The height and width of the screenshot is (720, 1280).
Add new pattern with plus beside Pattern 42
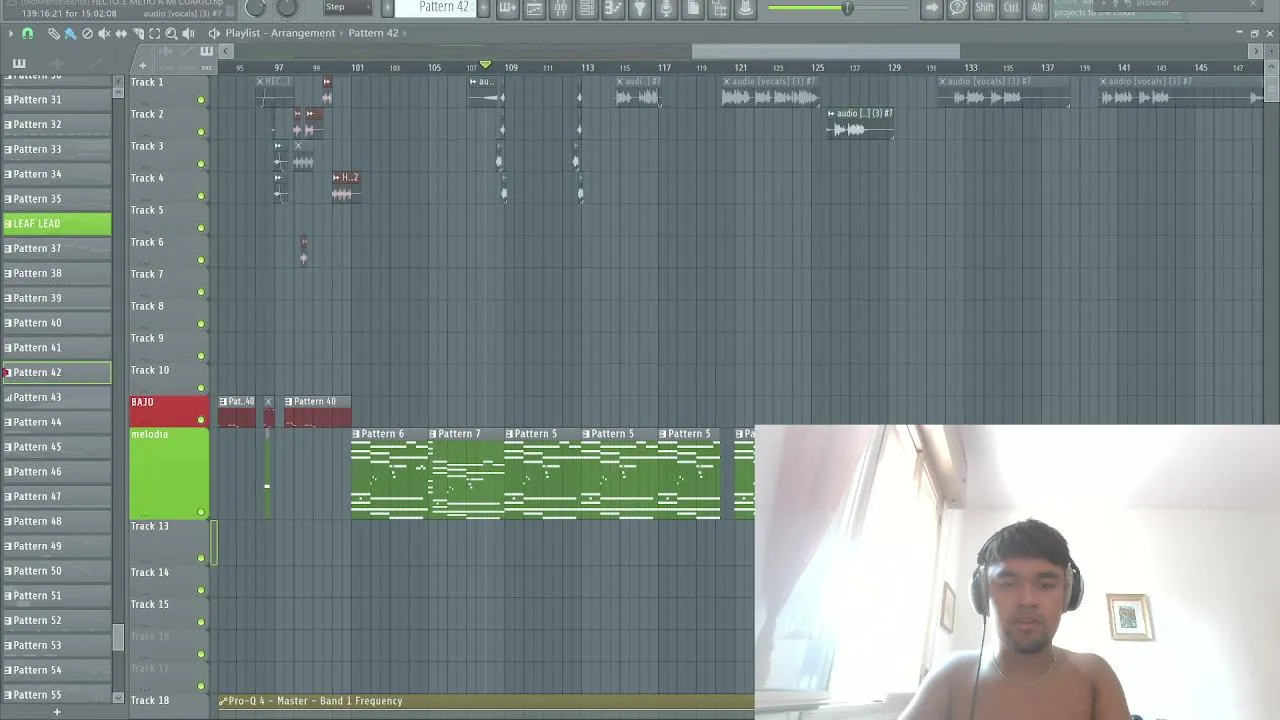(x=483, y=8)
